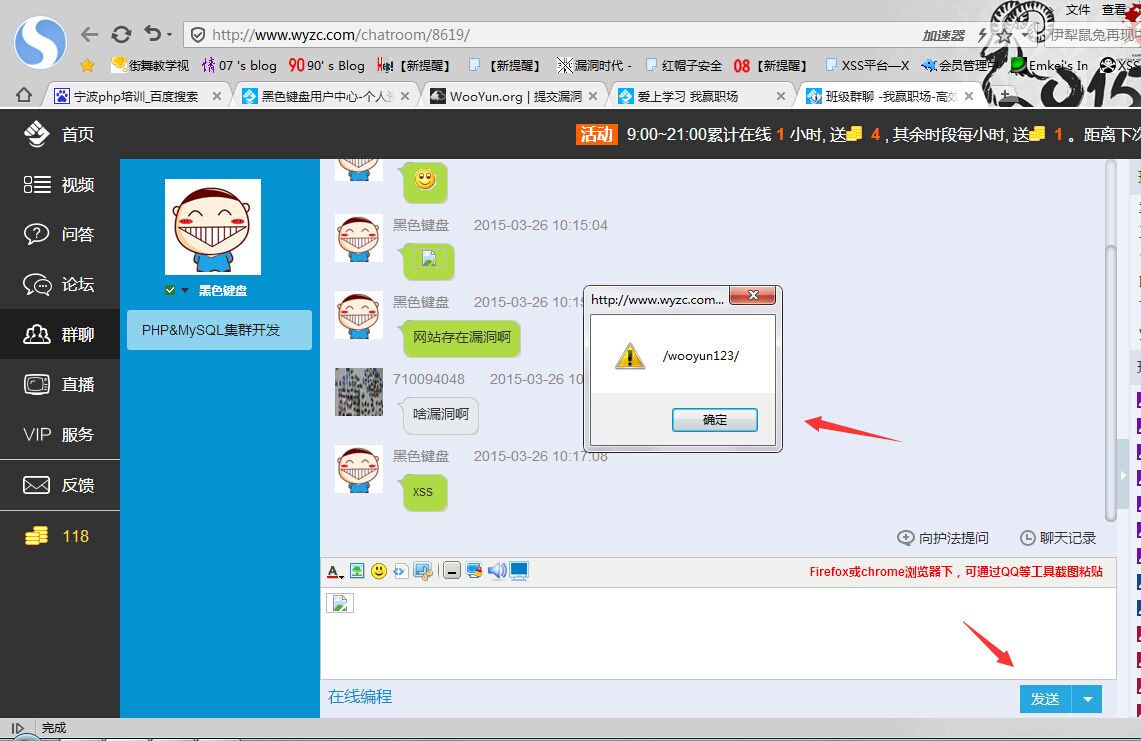The height and width of the screenshot is (741, 1141).
Task: Click the yellow bookmarks star icon
Action: pos(87,66)
